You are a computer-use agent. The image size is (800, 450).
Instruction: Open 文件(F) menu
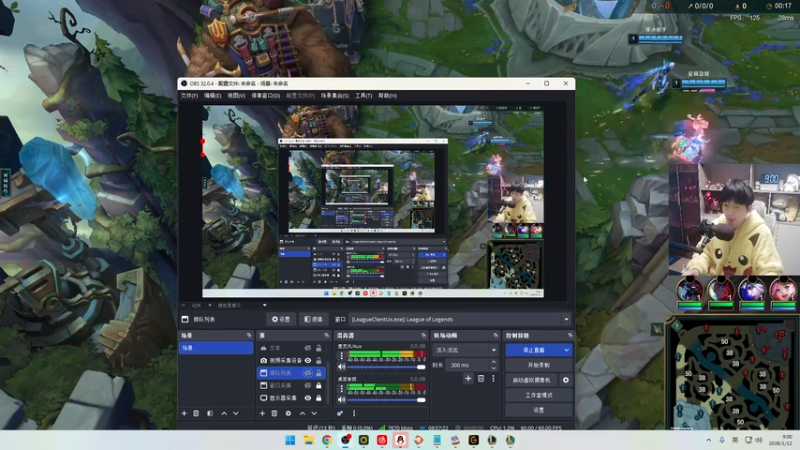pyautogui.click(x=189, y=95)
